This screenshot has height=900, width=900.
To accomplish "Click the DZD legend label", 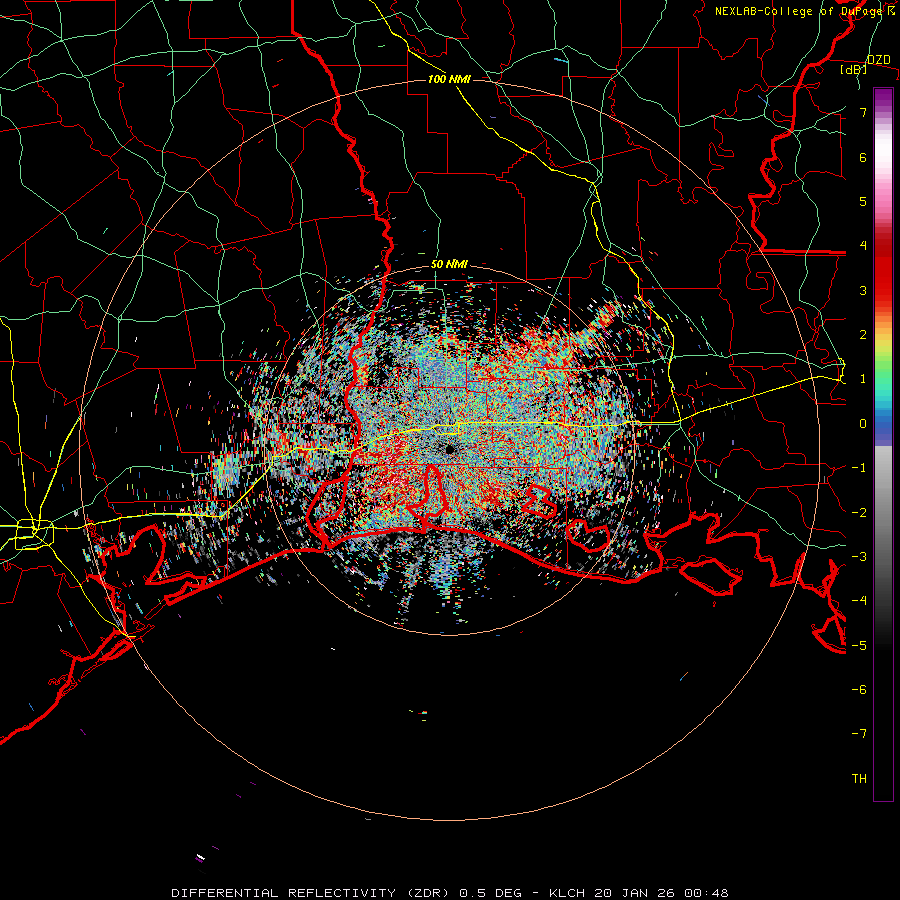I will click(879, 60).
